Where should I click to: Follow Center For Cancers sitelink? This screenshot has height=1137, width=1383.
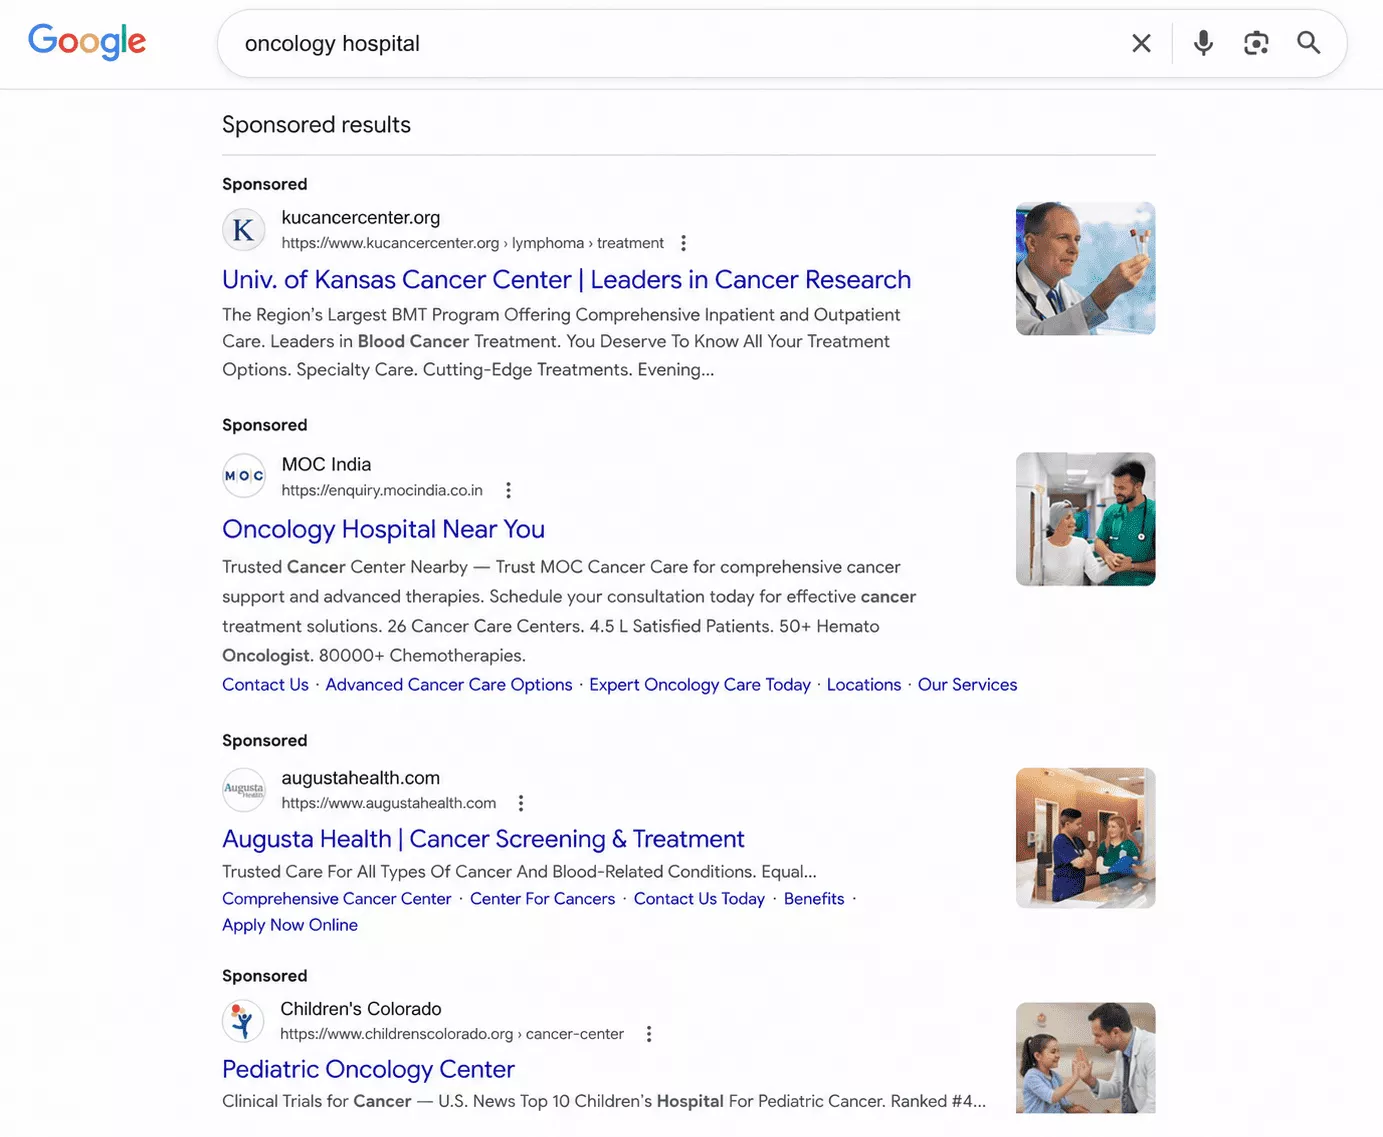[543, 899]
